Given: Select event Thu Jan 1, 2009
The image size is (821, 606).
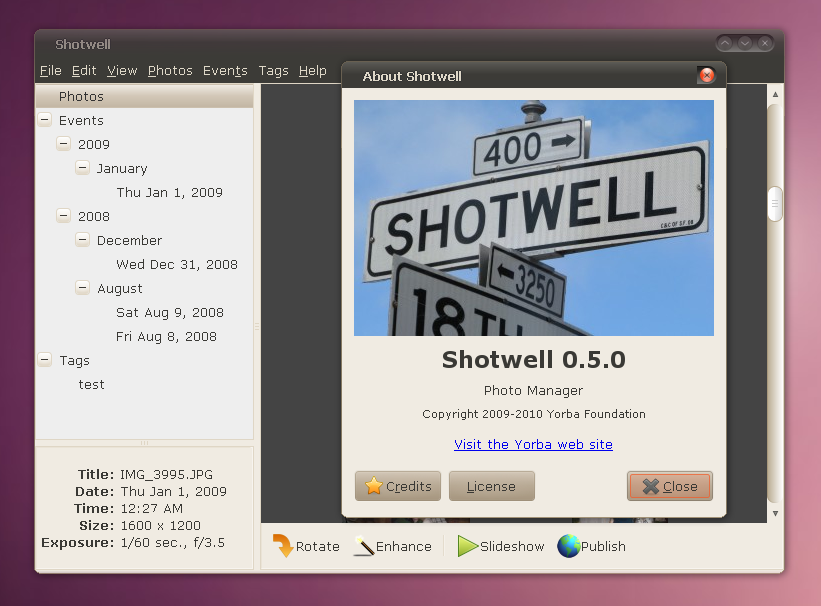Looking at the screenshot, I should pos(170,192).
